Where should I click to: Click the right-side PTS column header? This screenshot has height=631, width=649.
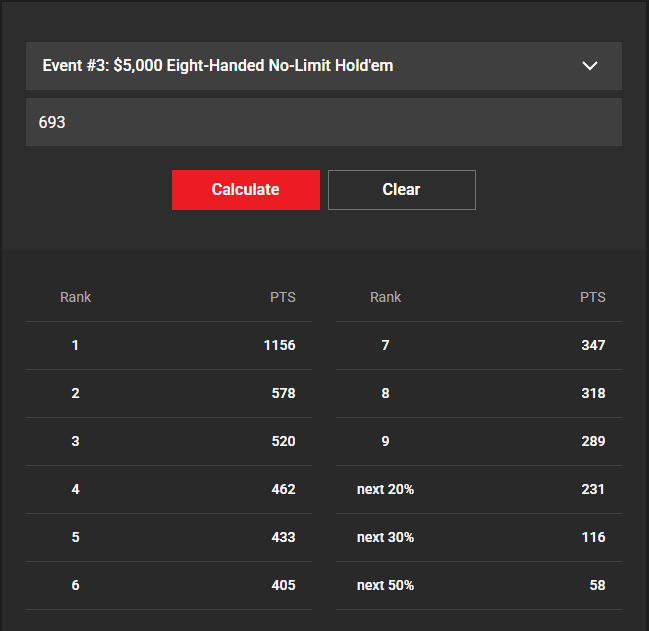coord(592,297)
